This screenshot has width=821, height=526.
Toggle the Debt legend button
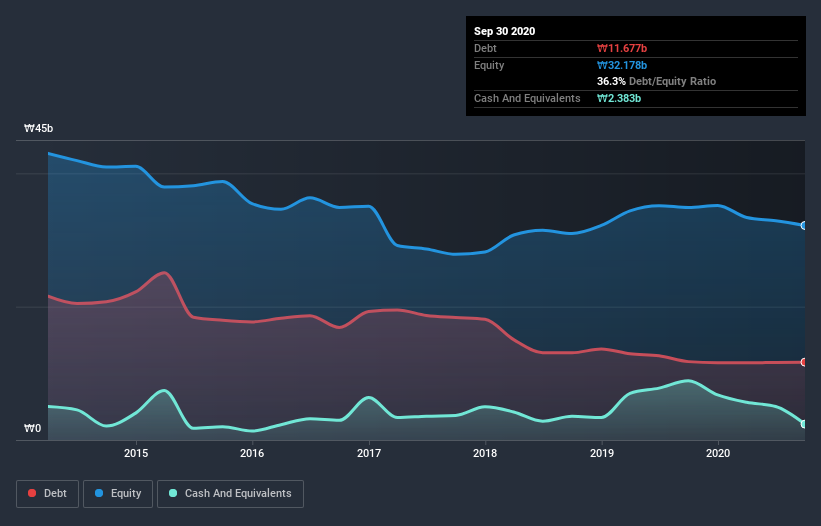(48, 494)
